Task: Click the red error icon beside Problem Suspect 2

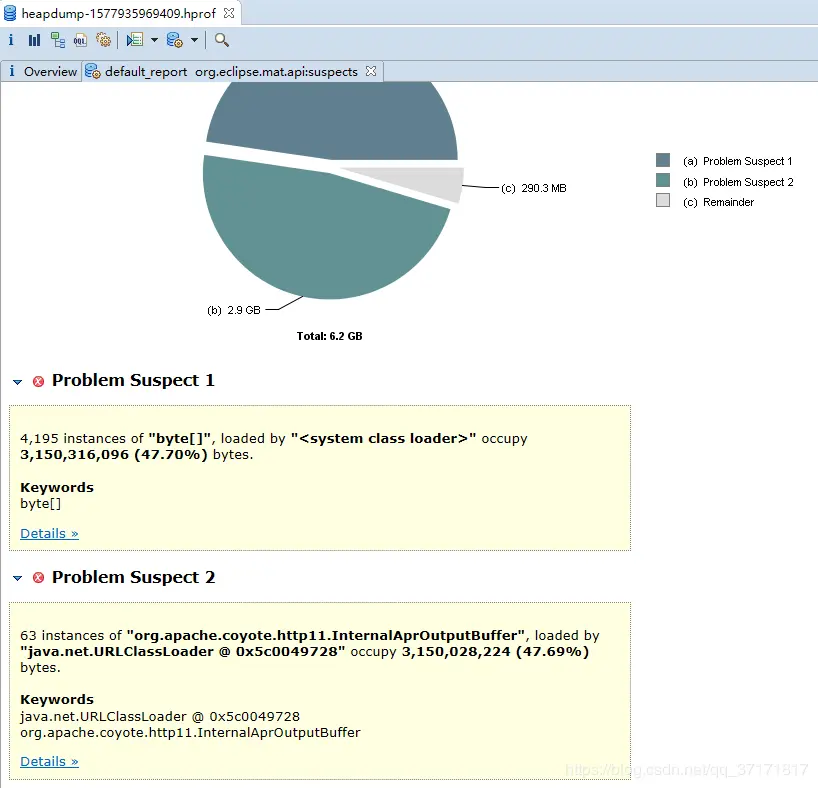Action: (x=38, y=578)
